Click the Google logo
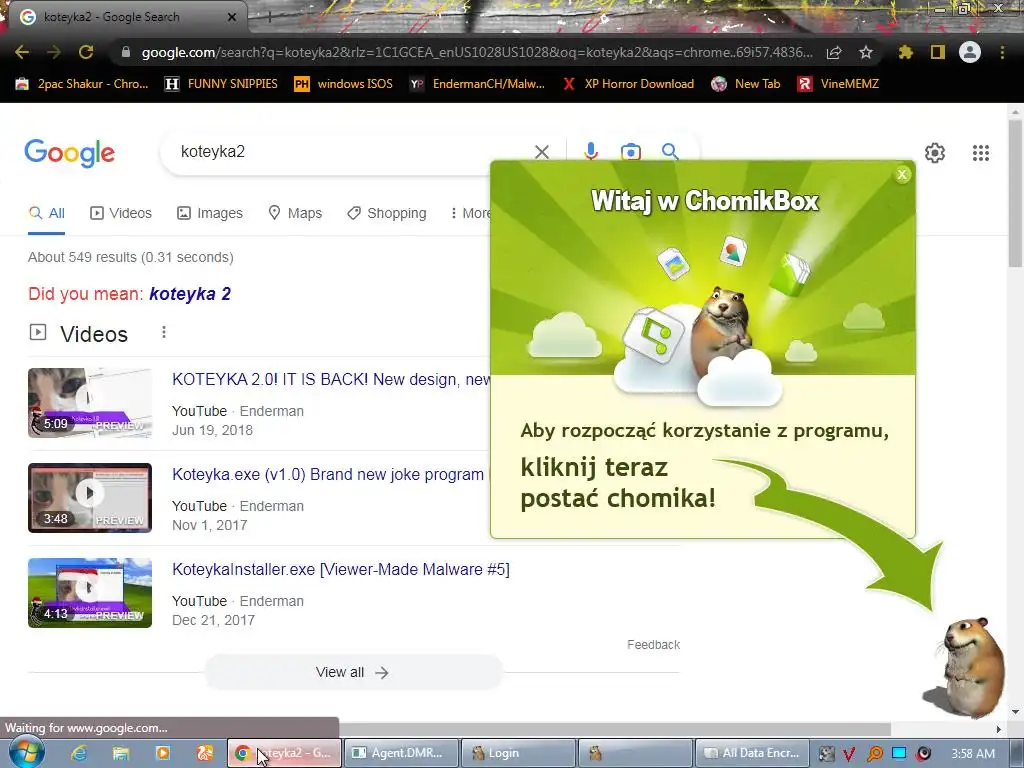 pyautogui.click(x=69, y=153)
